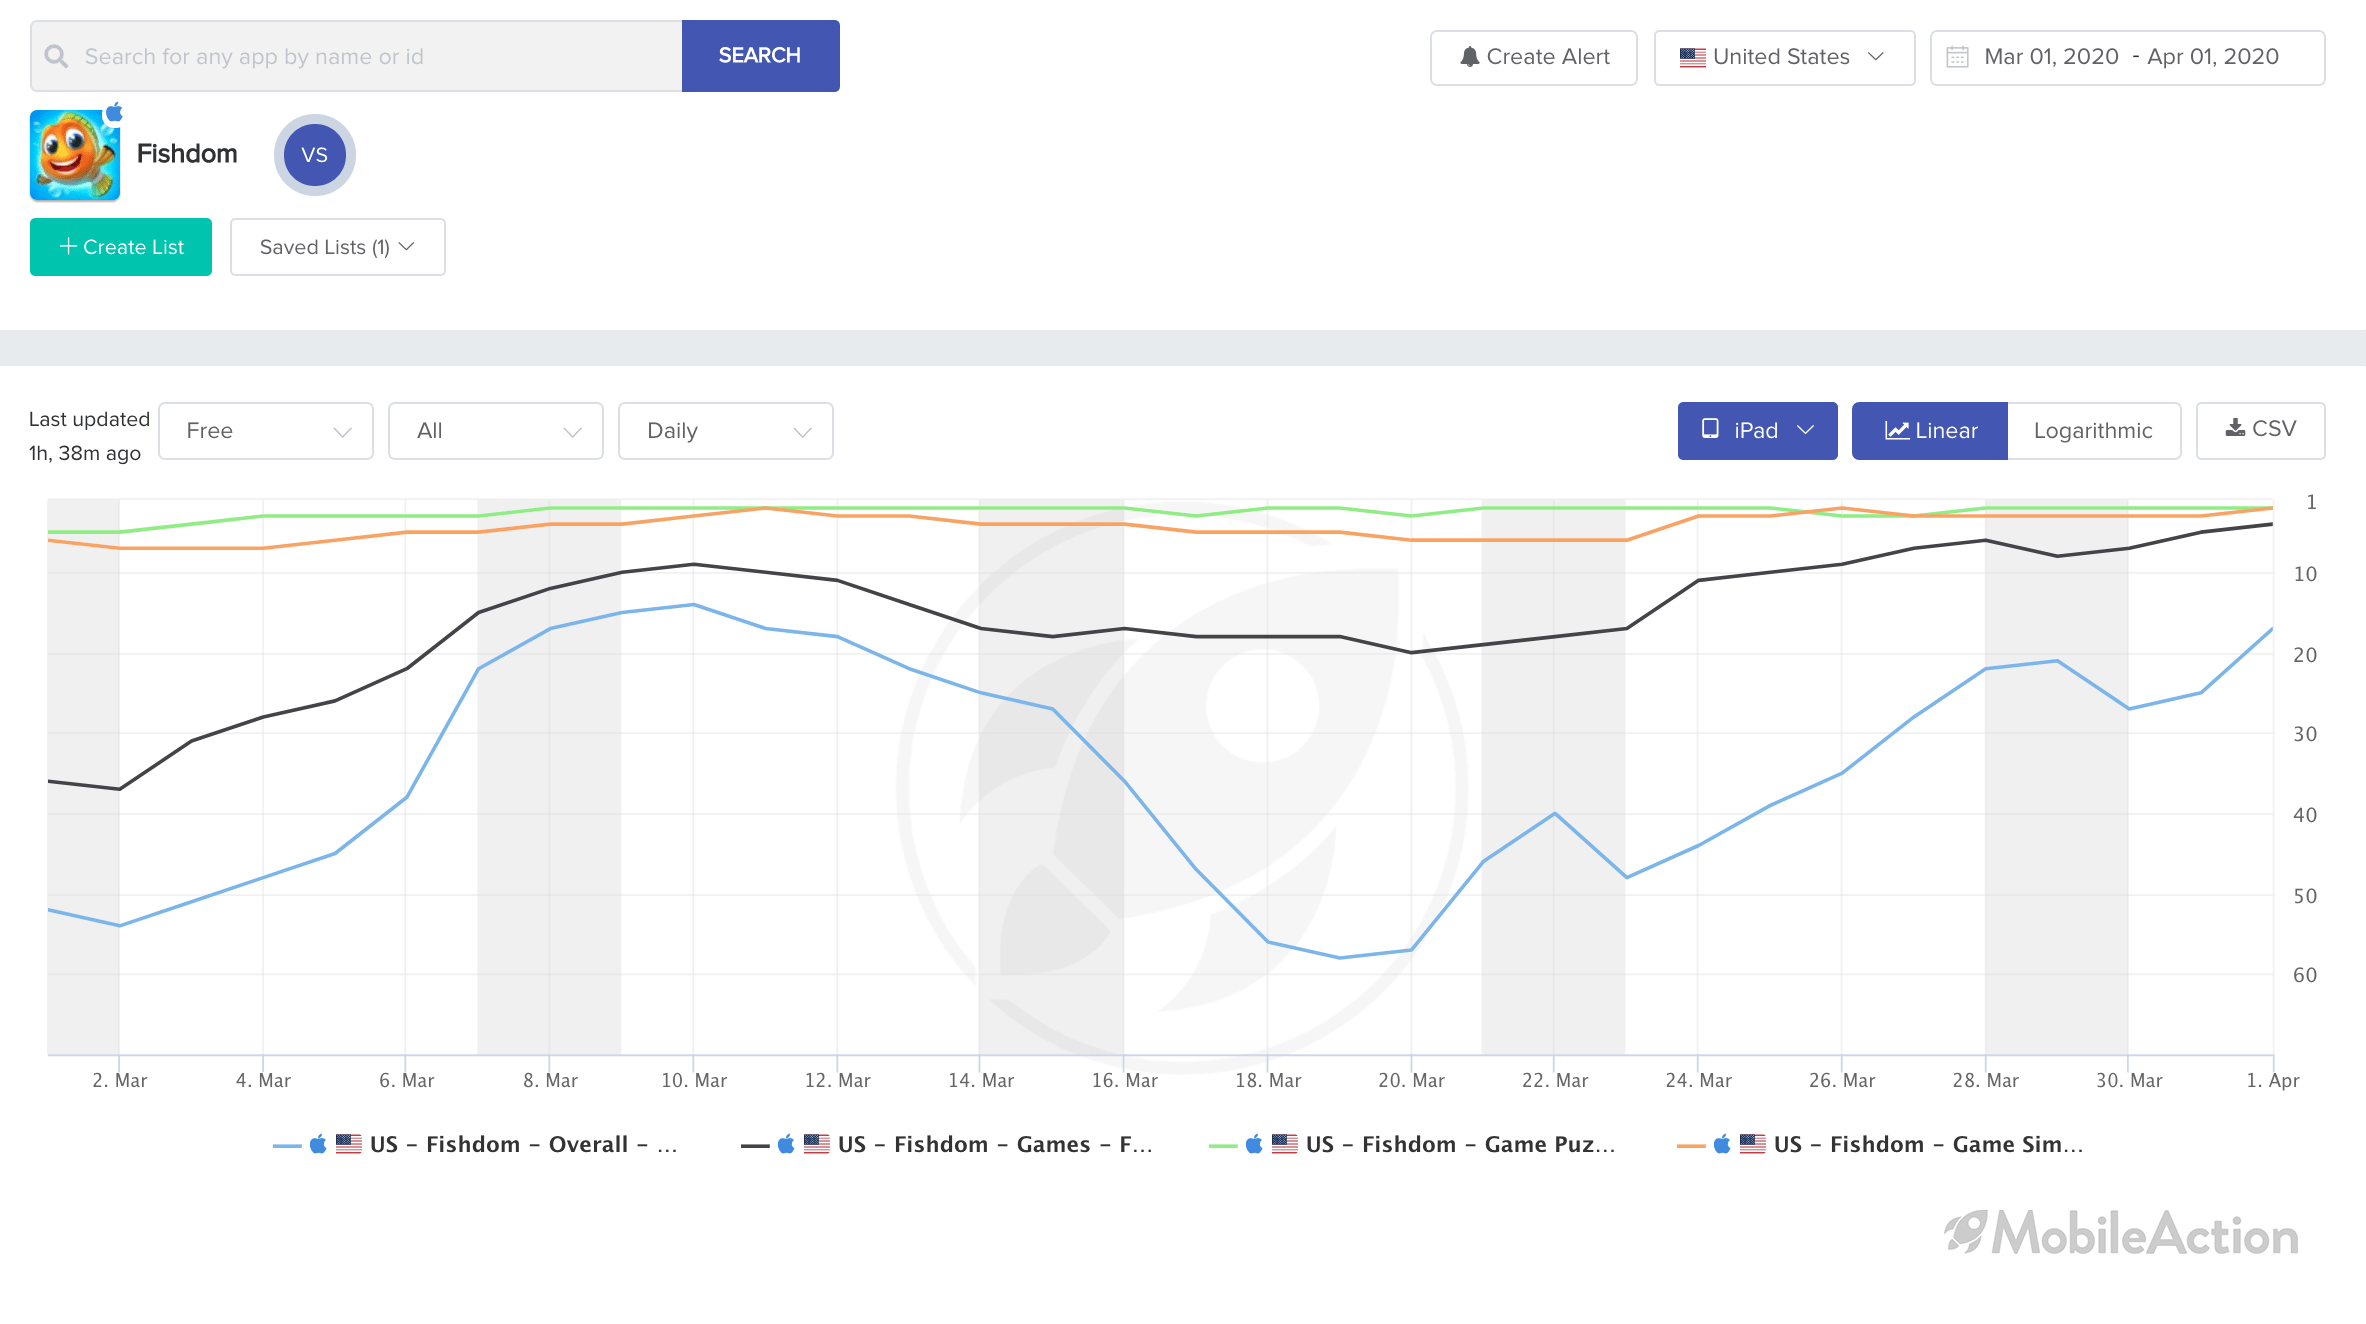Click the calendar icon in date range
The height and width of the screenshot is (1324, 2366).
(1957, 57)
